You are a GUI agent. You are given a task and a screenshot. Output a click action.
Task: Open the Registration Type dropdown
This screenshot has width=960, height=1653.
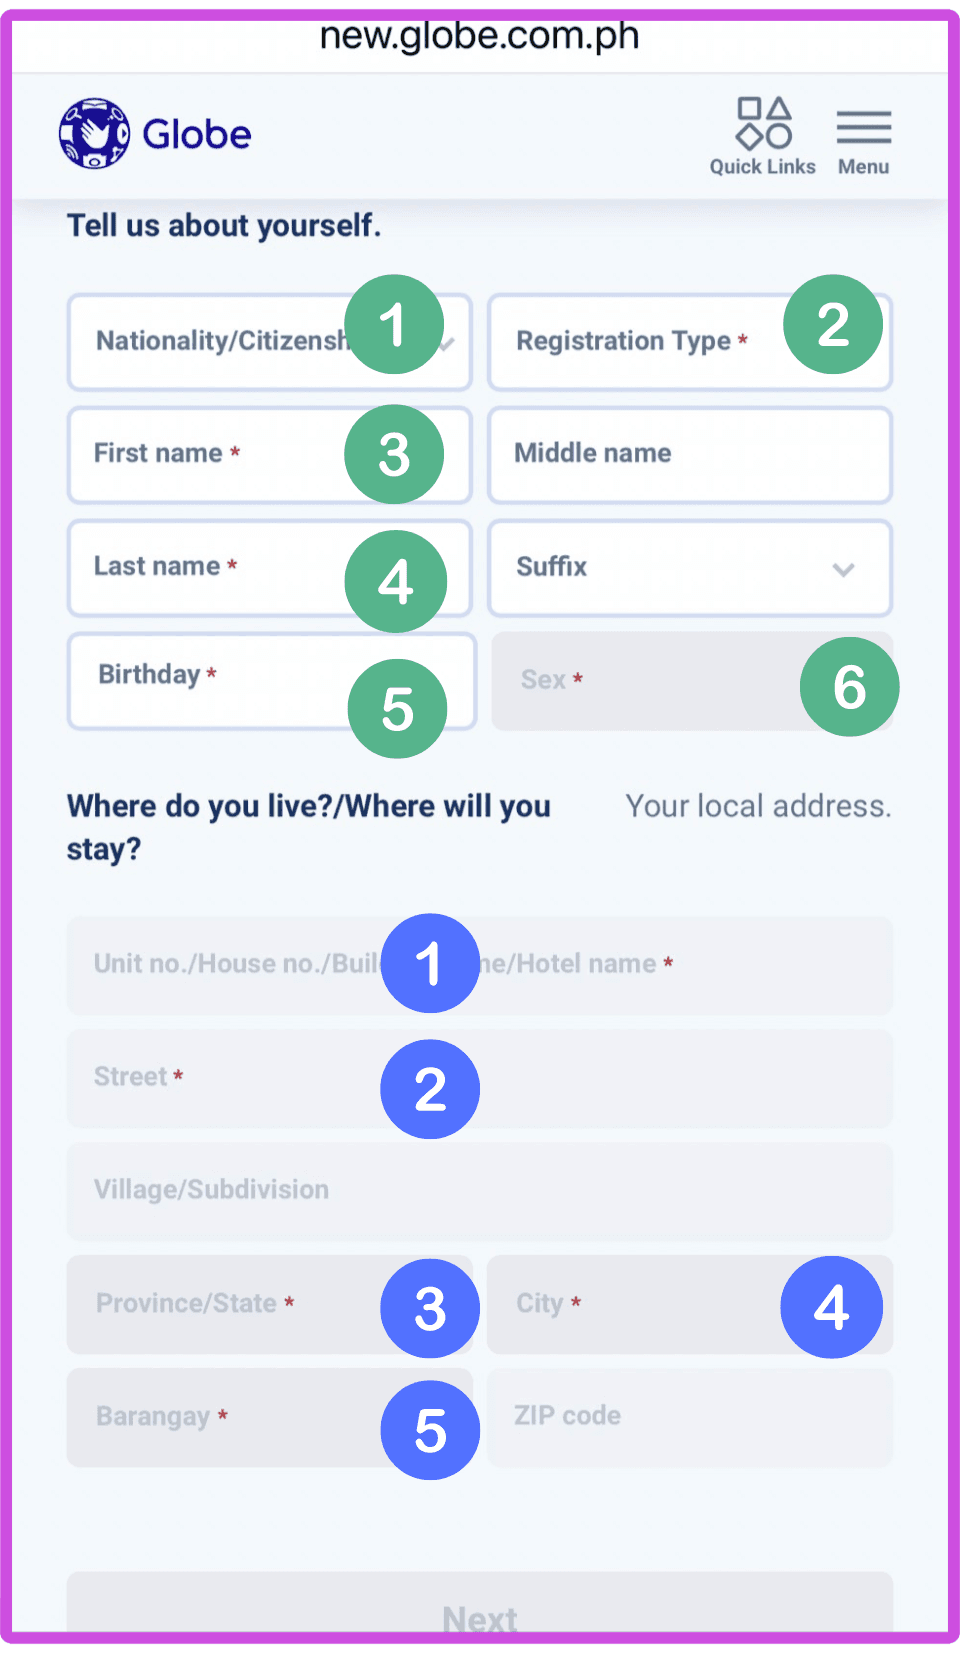coord(640,342)
